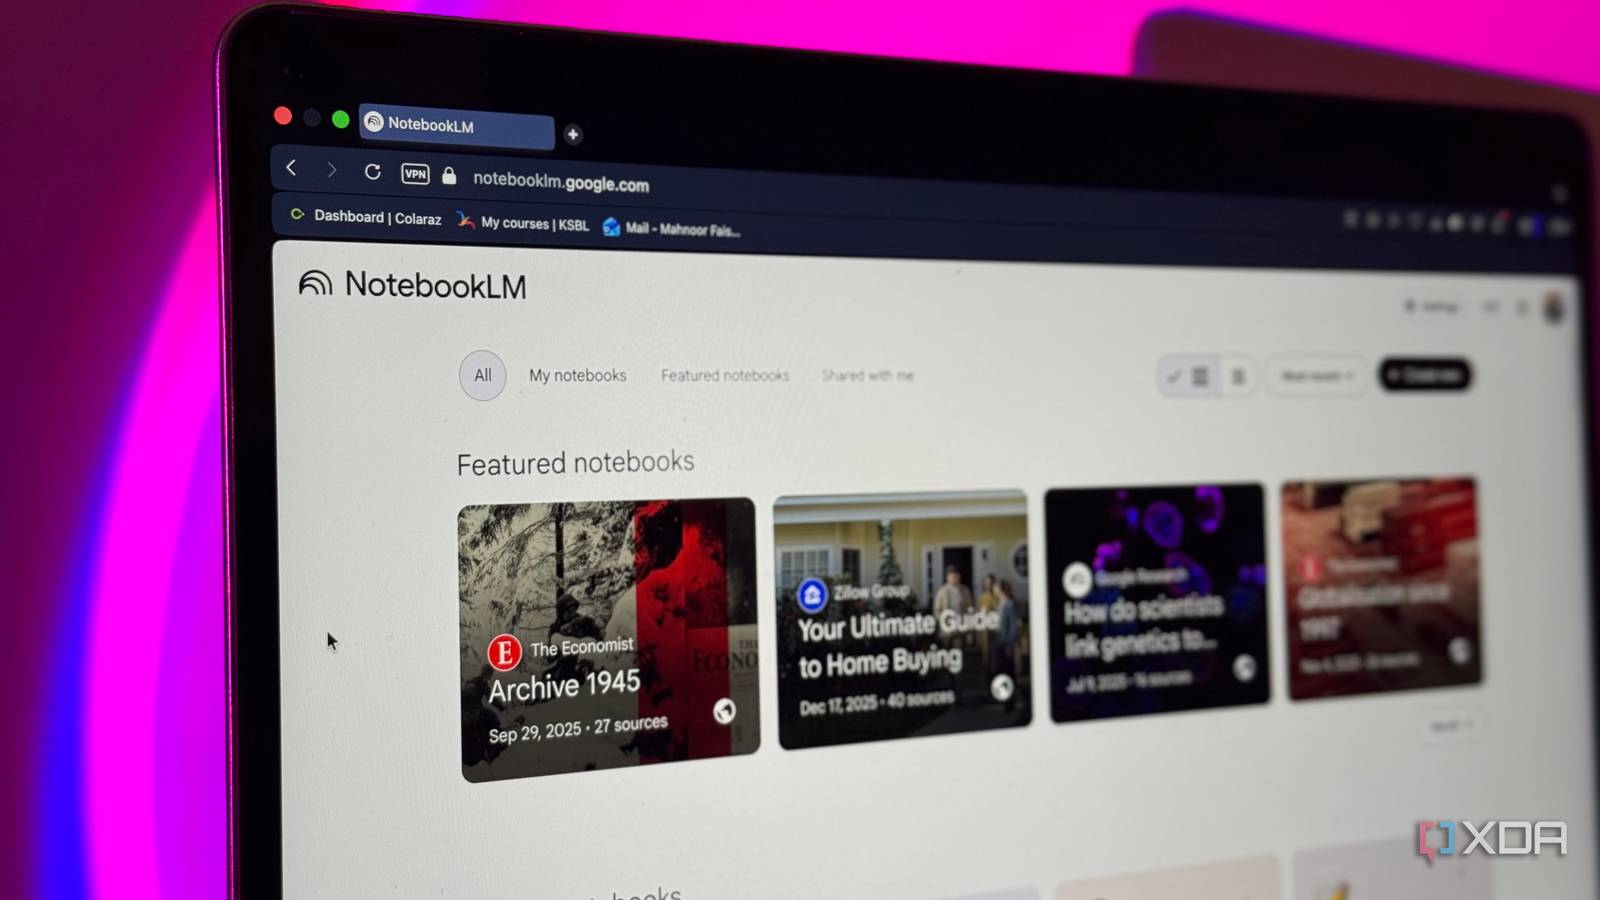Screen dimensions: 1600x900
Task: Click the VPN badge in address bar
Action: click(415, 174)
